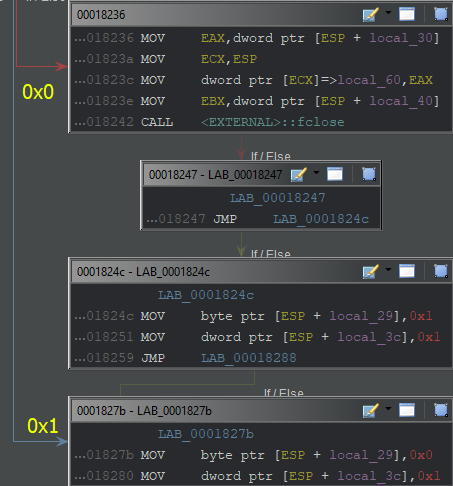The image size is (453, 486).
Task: Open the dropdown arrow in block 00018236 header
Action: (x=388, y=13)
